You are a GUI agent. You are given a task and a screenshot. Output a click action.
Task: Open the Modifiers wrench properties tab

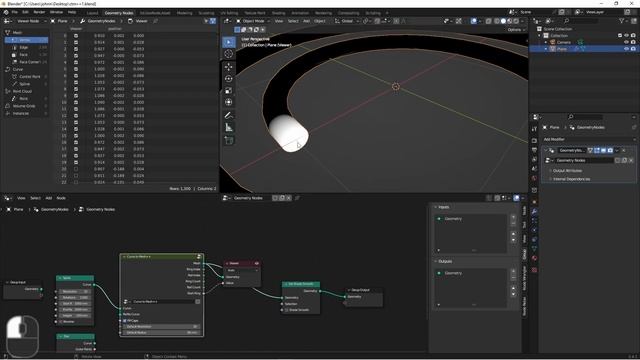(x=534, y=211)
